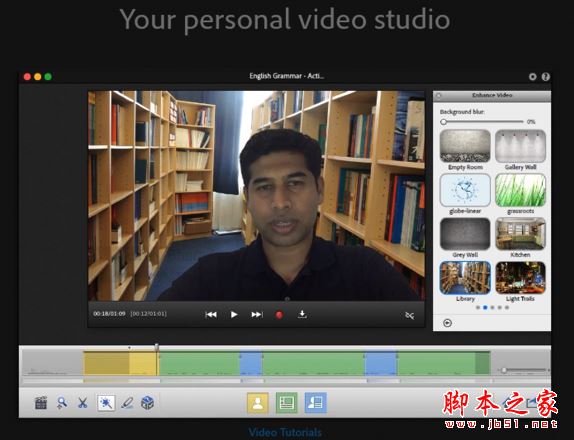Adjust the Background blur slider handle
This screenshot has height=440, width=574.
pyautogui.click(x=444, y=122)
